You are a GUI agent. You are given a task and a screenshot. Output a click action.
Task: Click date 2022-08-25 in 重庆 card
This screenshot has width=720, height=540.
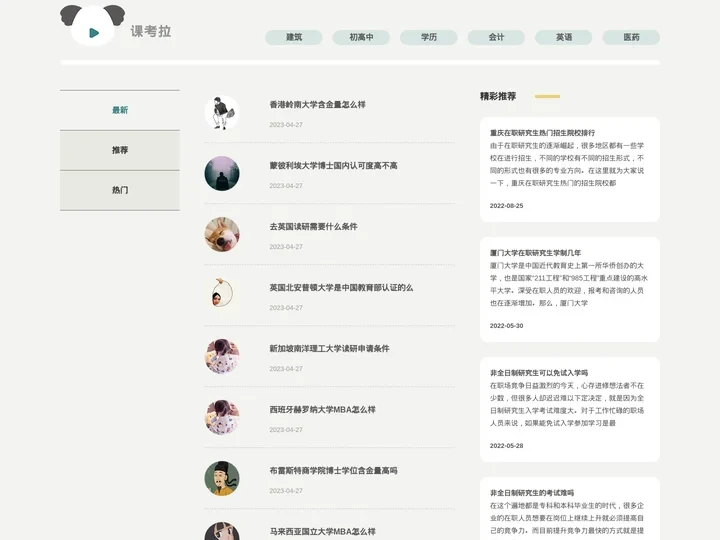pyautogui.click(x=506, y=206)
